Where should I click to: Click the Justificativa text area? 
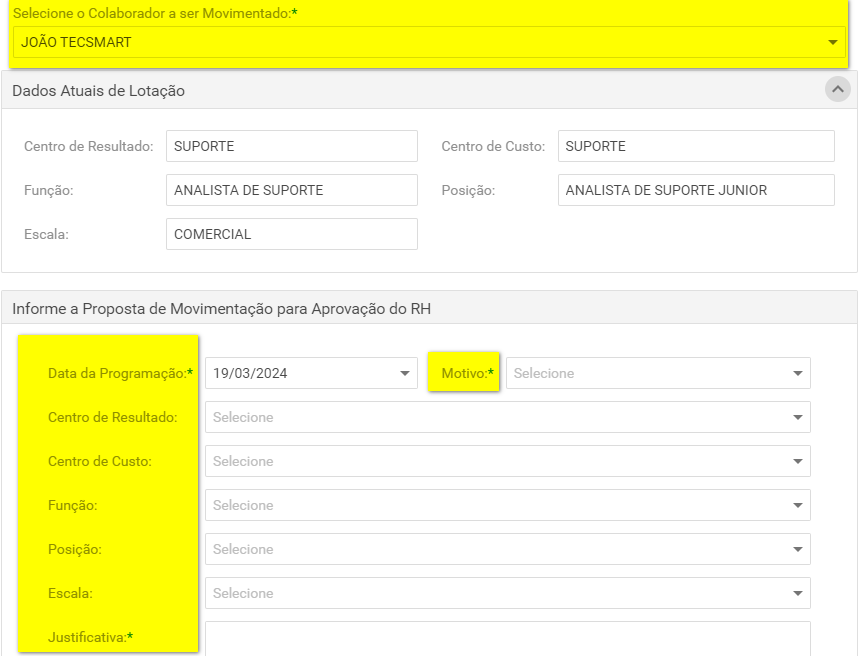508,638
